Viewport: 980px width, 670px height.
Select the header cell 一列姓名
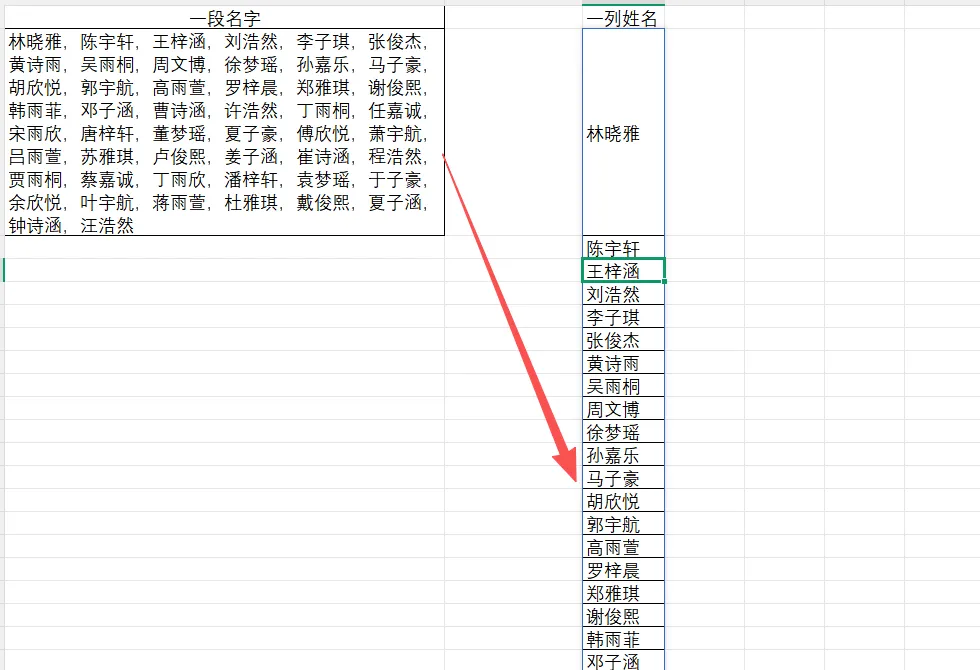coord(623,18)
